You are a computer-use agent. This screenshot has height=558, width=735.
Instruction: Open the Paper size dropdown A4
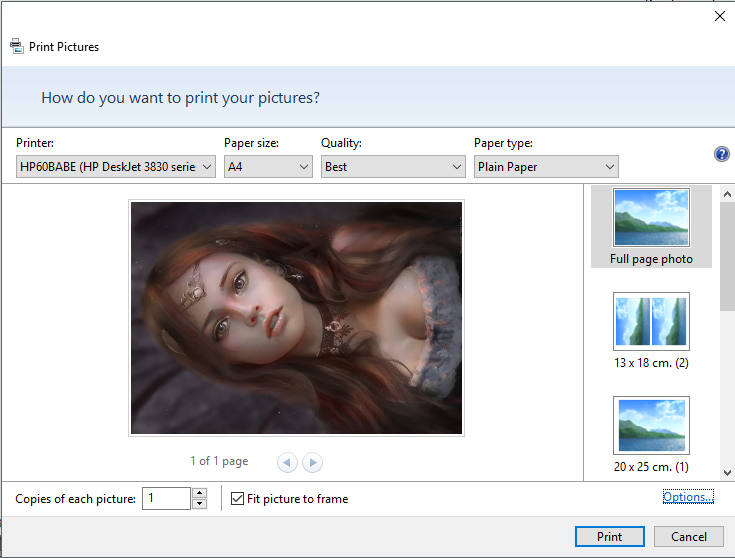[268, 166]
